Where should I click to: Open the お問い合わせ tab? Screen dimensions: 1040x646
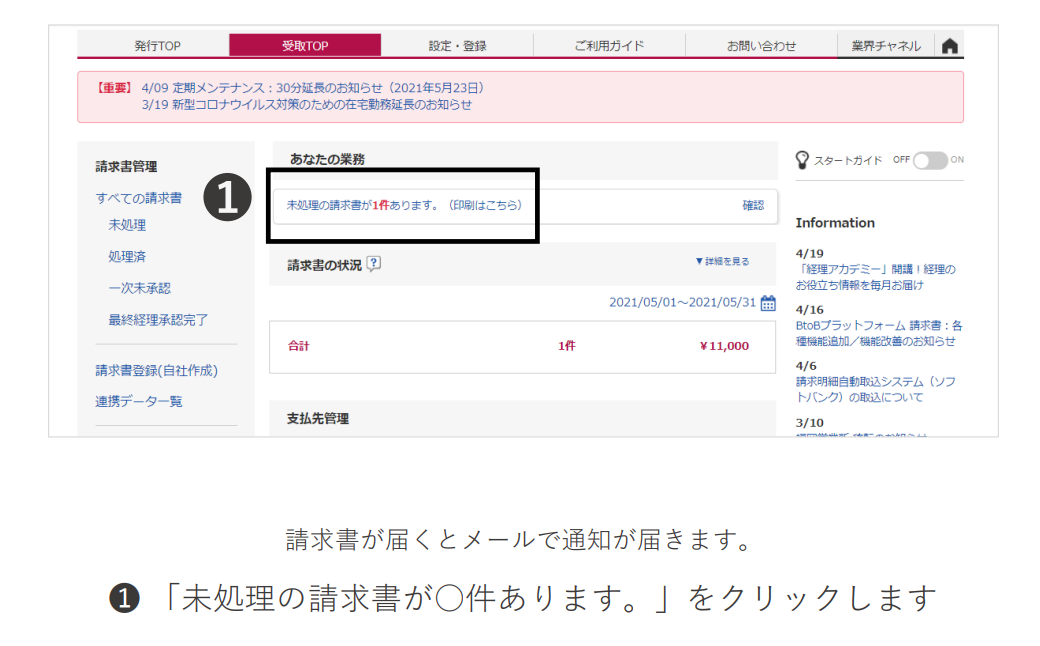tap(761, 46)
